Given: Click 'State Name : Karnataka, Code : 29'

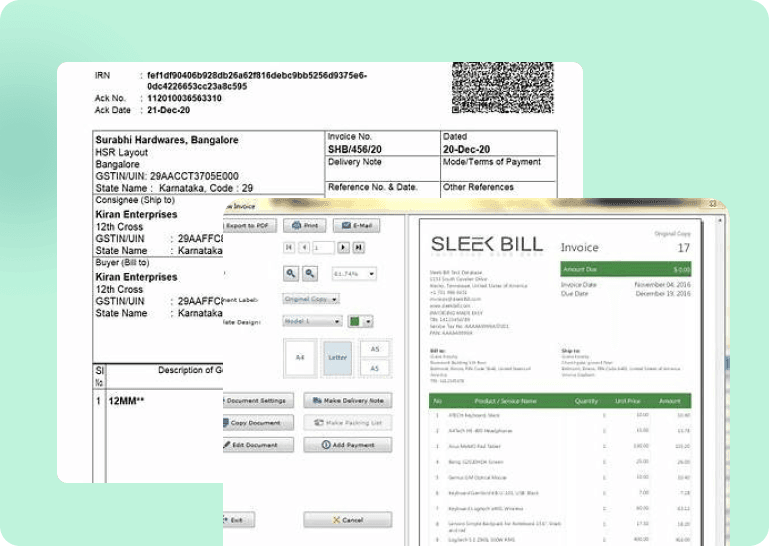Looking at the screenshot, I should tap(174, 188).
